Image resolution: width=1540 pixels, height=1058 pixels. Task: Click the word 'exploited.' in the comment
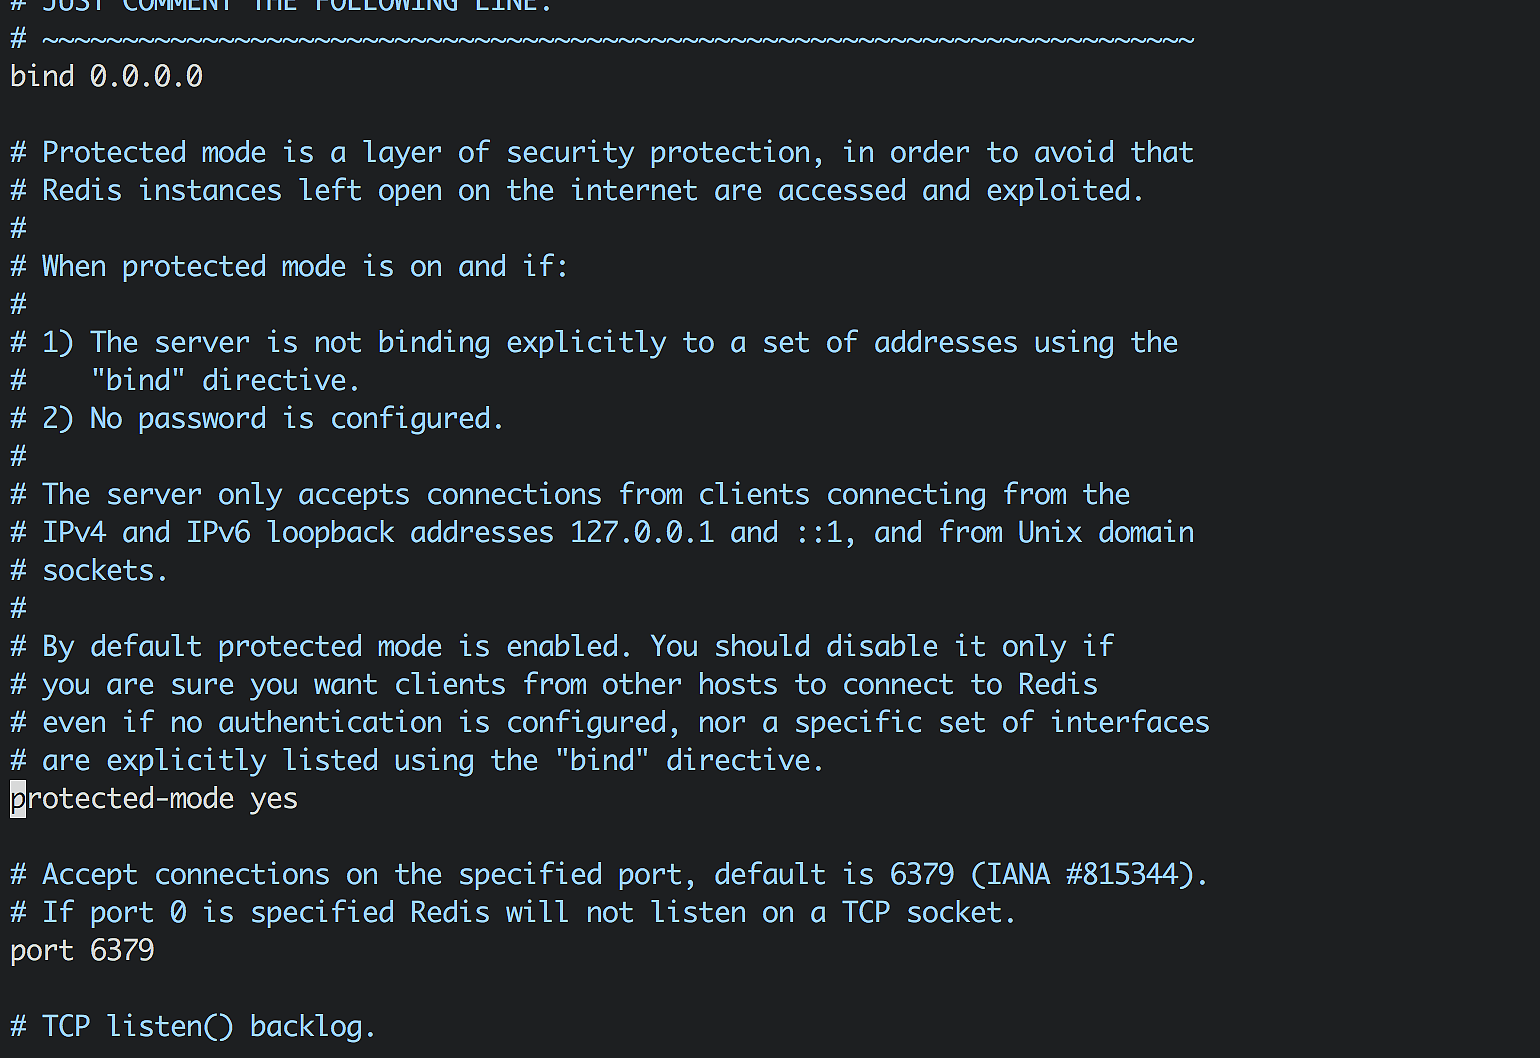[1065, 191]
